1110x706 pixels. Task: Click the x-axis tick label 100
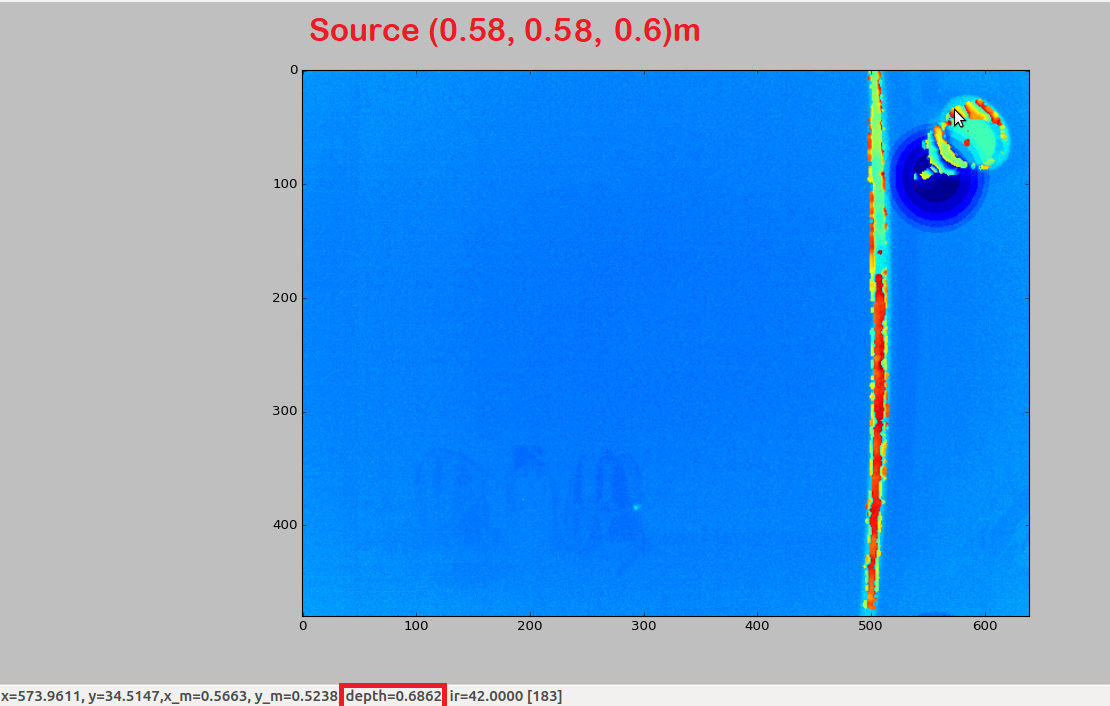[x=416, y=626]
